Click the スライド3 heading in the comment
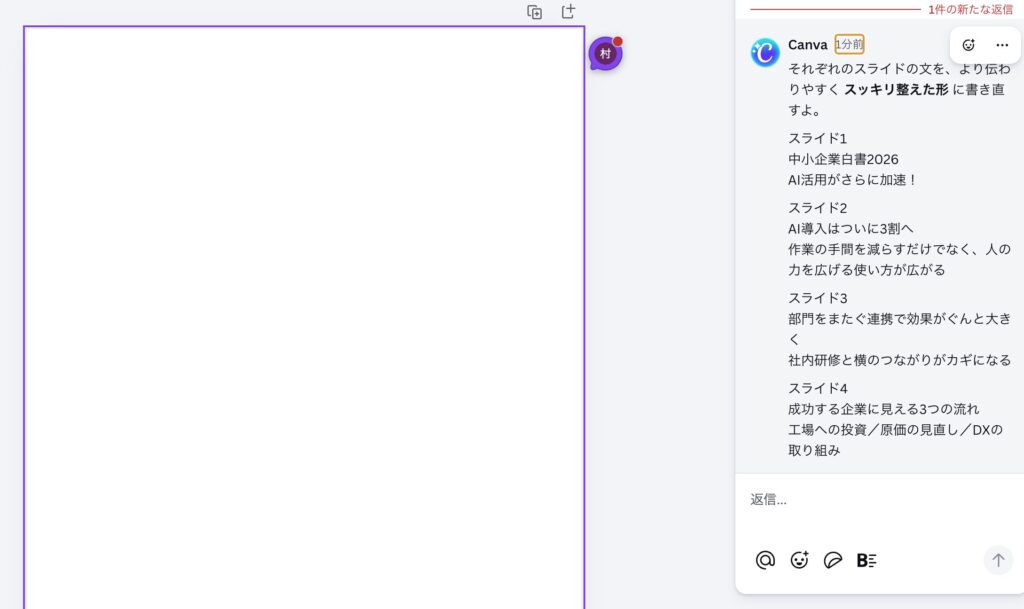This screenshot has width=1024, height=609. [x=817, y=298]
